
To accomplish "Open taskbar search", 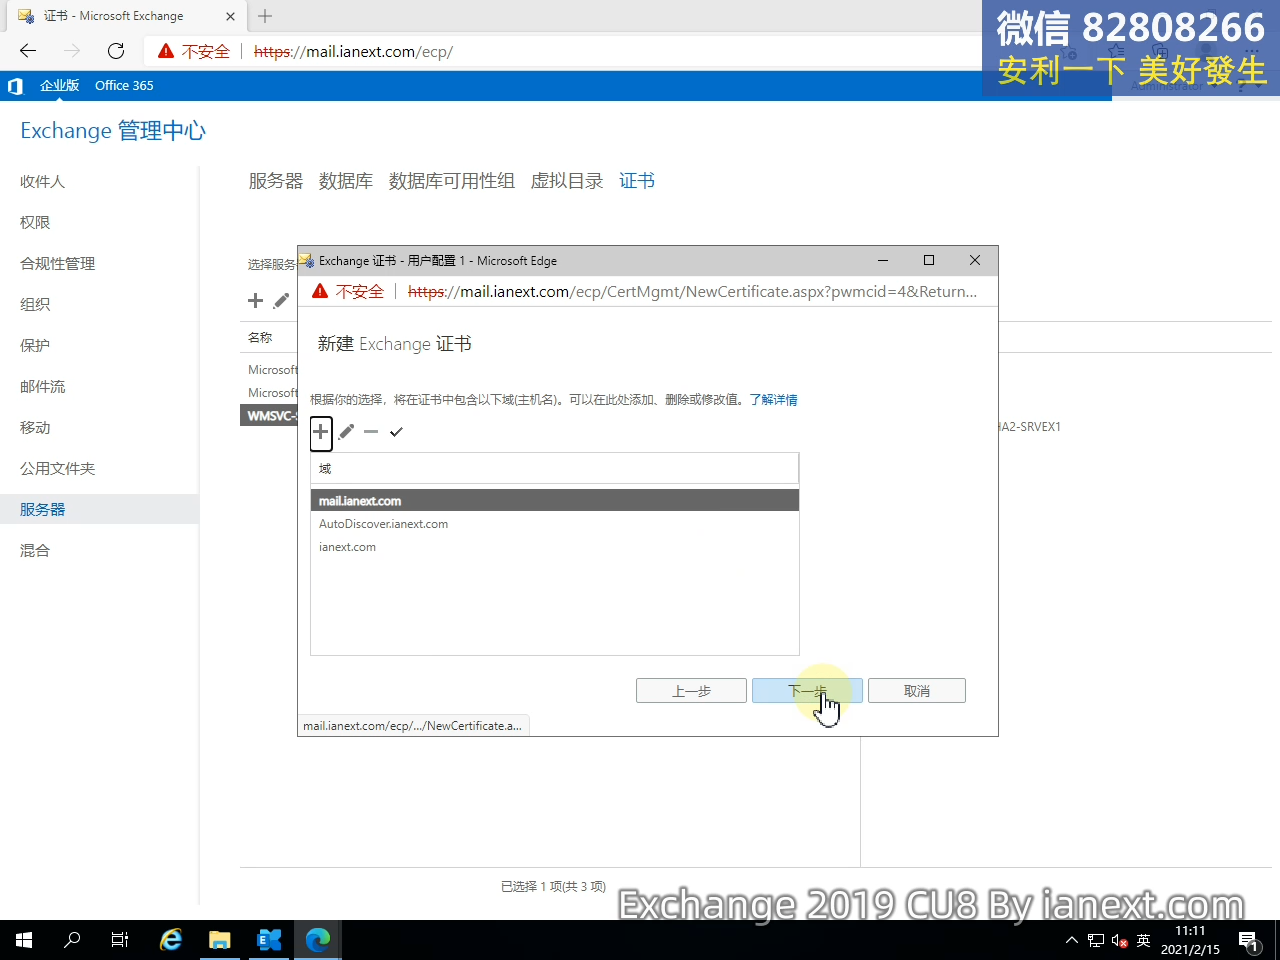I will pos(72,940).
